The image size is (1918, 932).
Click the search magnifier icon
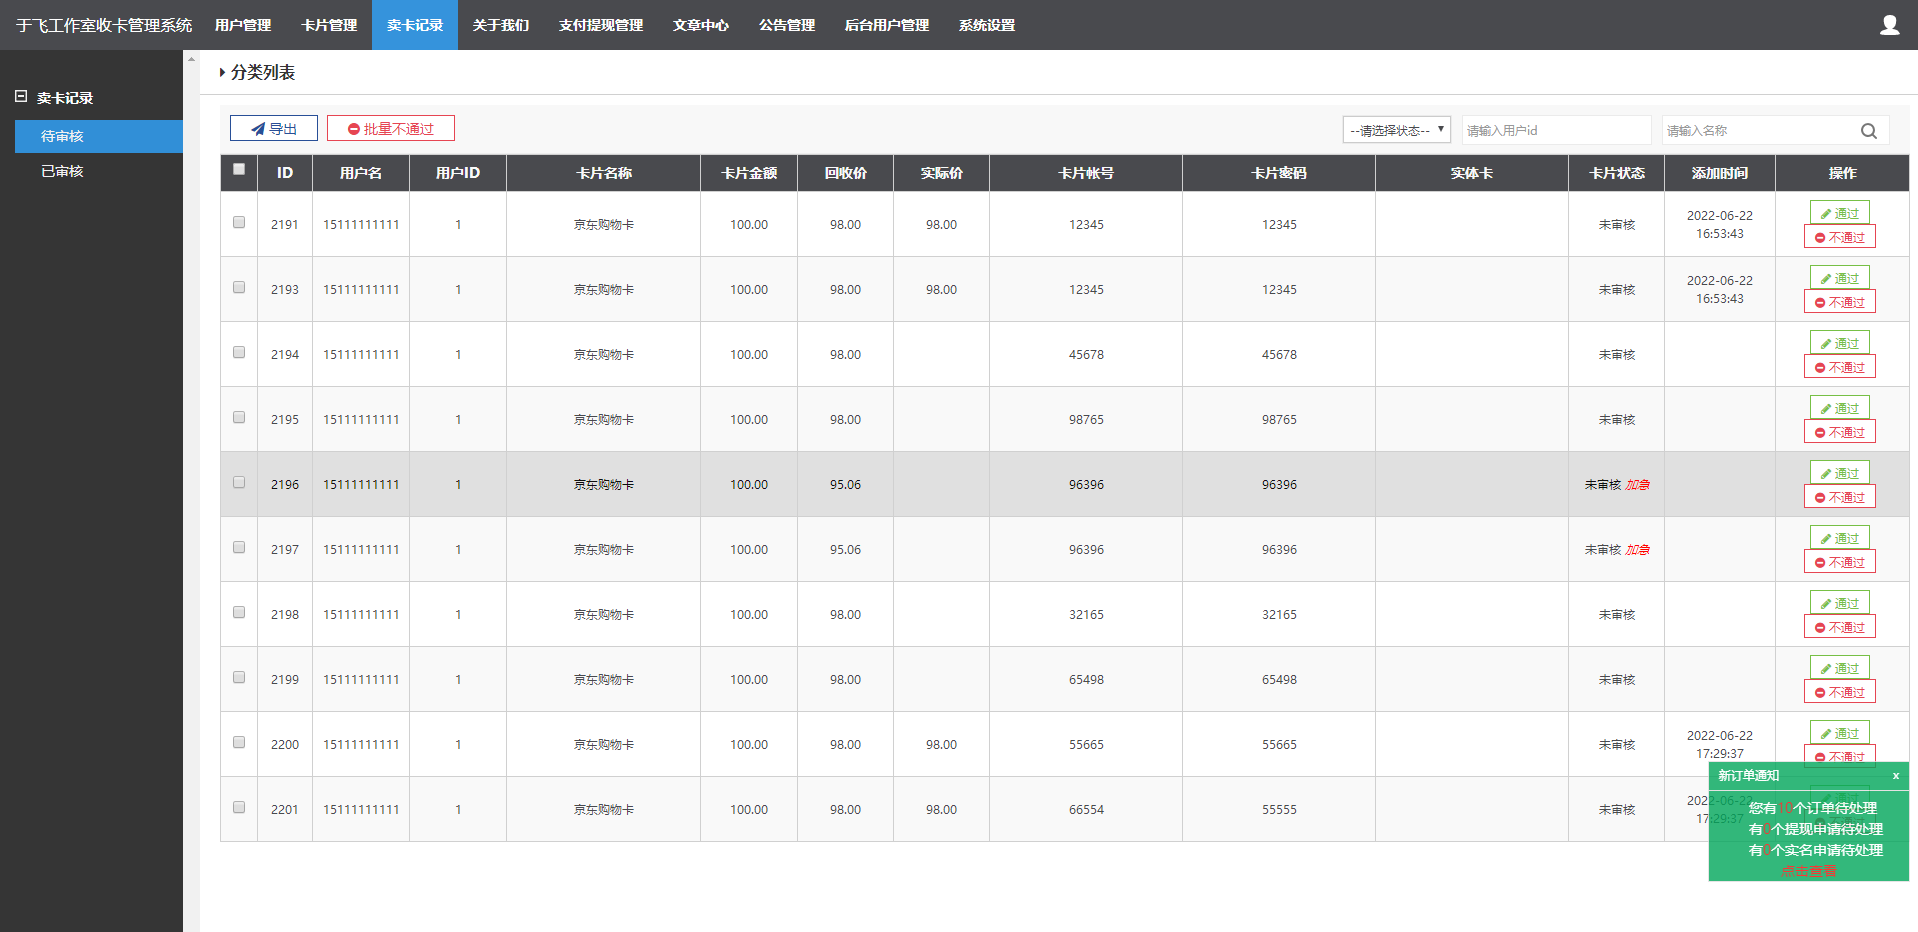click(x=1868, y=131)
